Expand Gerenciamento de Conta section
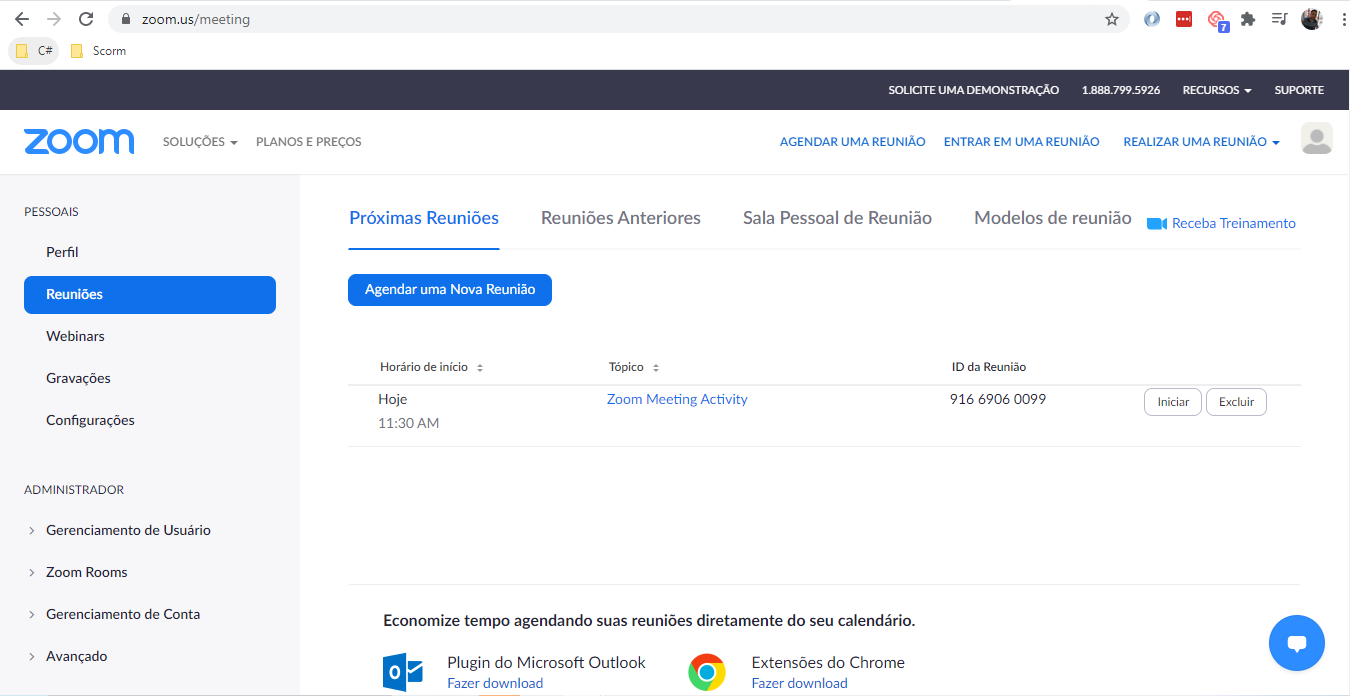The image size is (1350, 696). (x=113, y=614)
